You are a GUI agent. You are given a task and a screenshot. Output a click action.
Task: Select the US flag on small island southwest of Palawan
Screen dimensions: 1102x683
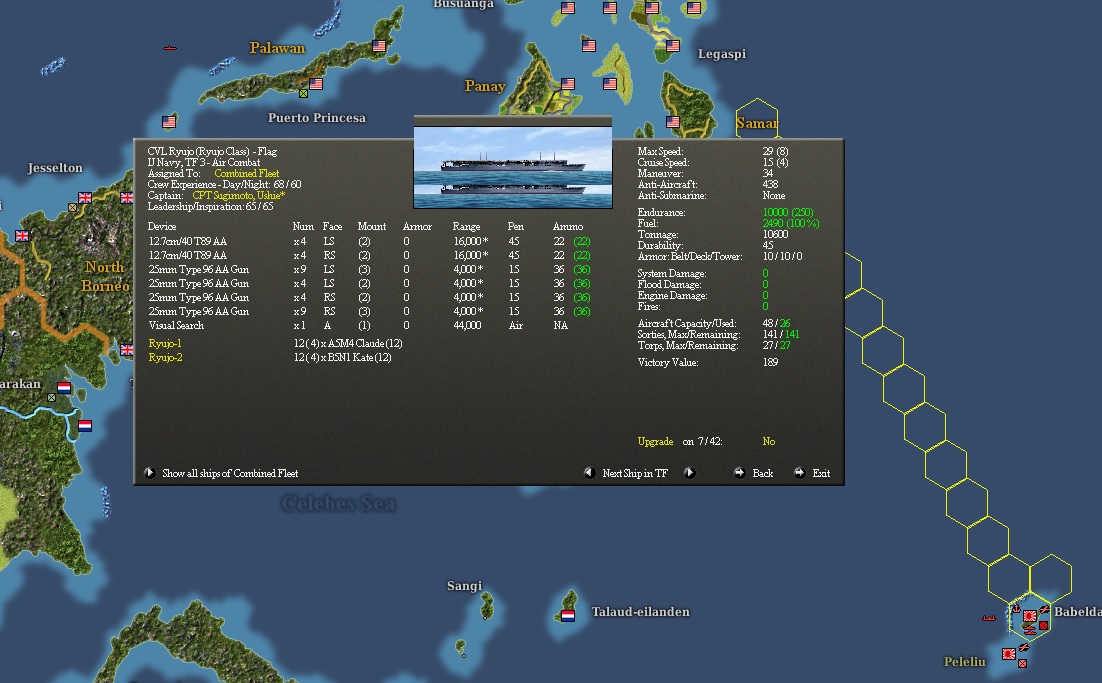(169, 122)
